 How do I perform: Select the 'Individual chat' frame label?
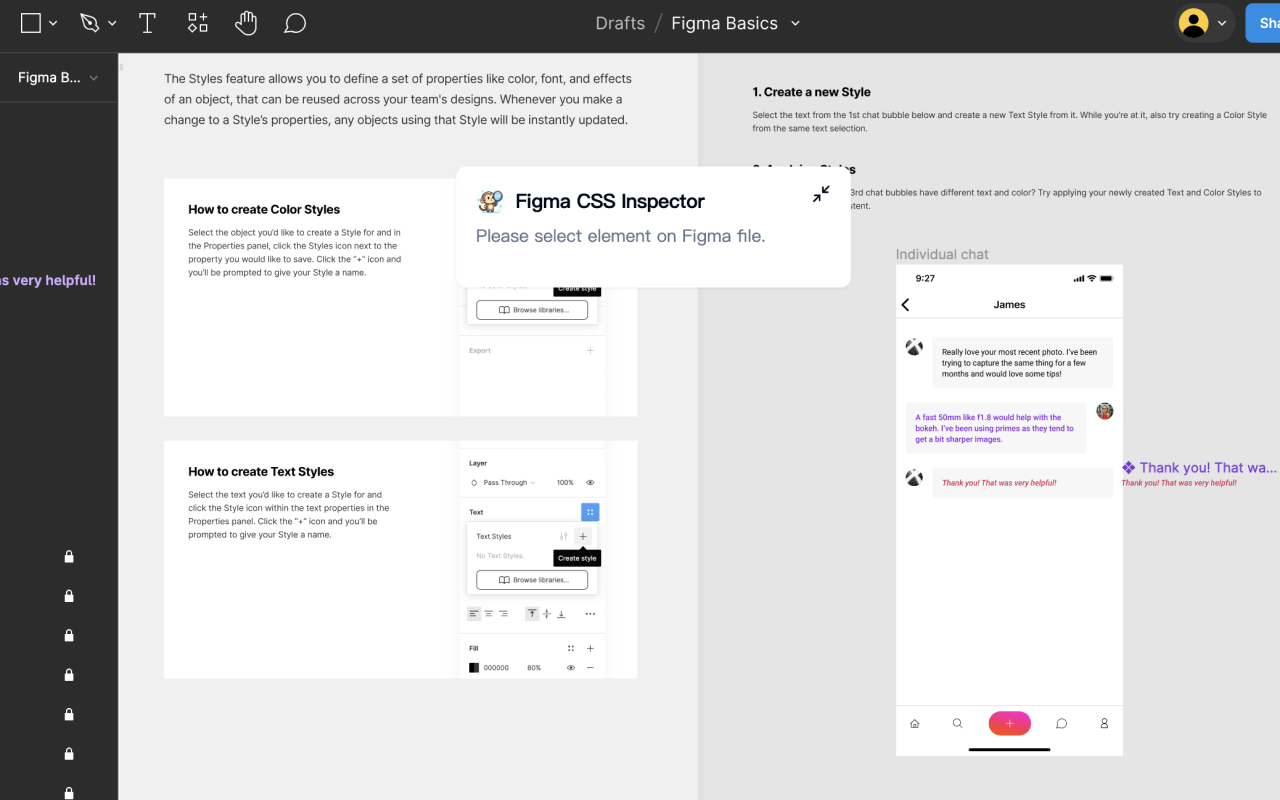942,254
